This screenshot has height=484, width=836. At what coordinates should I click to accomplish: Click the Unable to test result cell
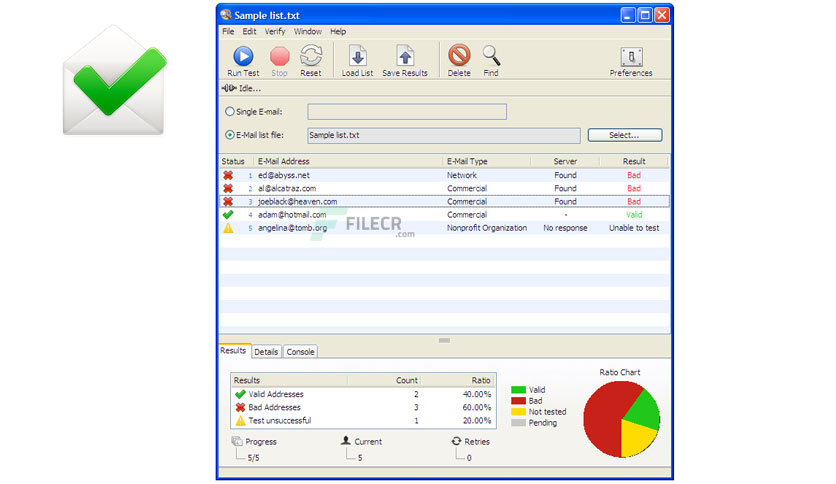[634, 228]
